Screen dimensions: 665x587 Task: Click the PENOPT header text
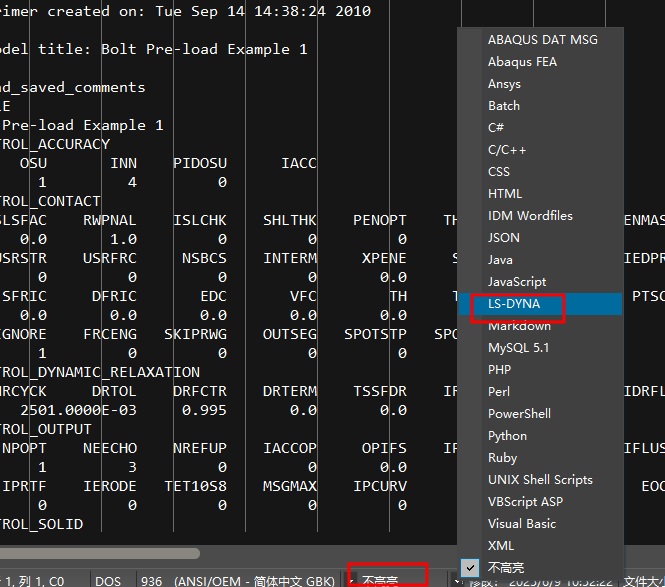380,221
